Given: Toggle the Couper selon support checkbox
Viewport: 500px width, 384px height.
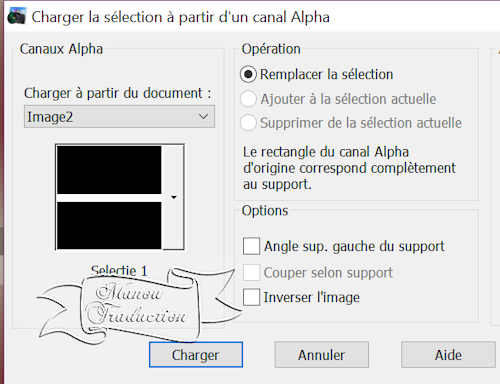Looking at the screenshot, I should 251,273.
